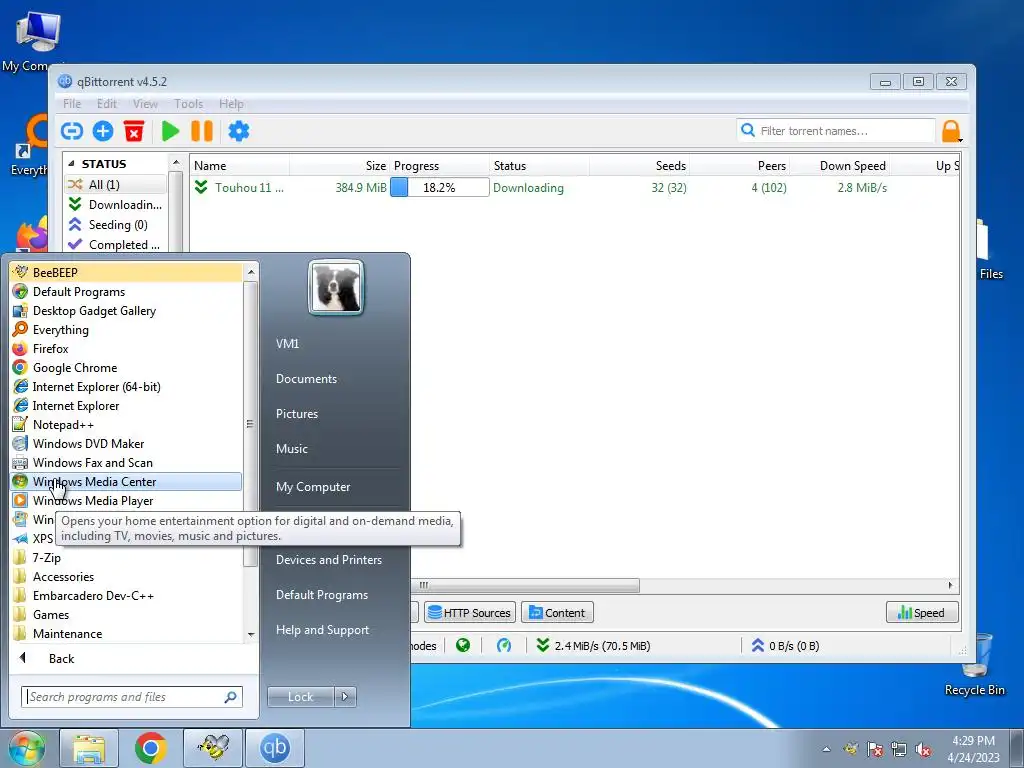Open Default Programs in the programs list

point(126,292)
